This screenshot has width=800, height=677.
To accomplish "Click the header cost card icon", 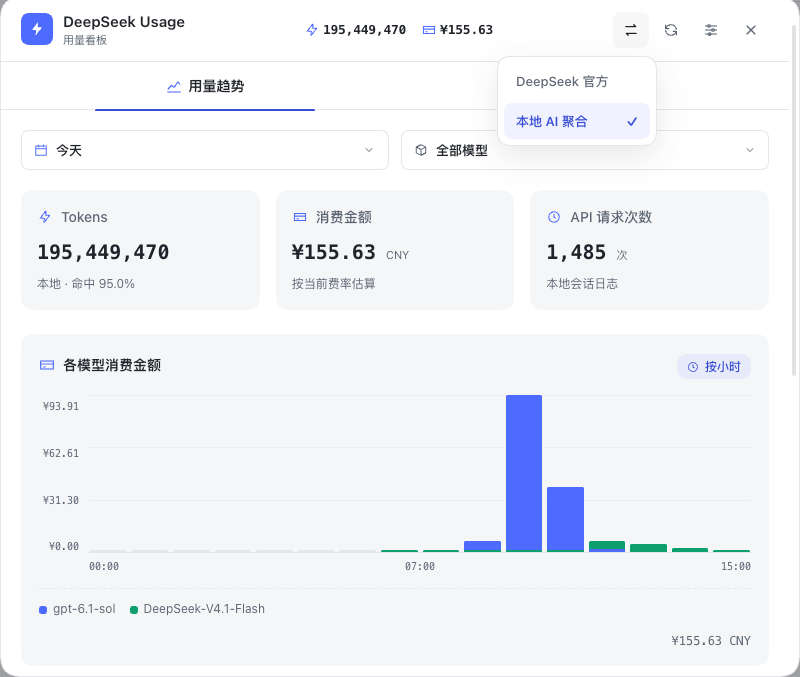I will click(x=429, y=30).
